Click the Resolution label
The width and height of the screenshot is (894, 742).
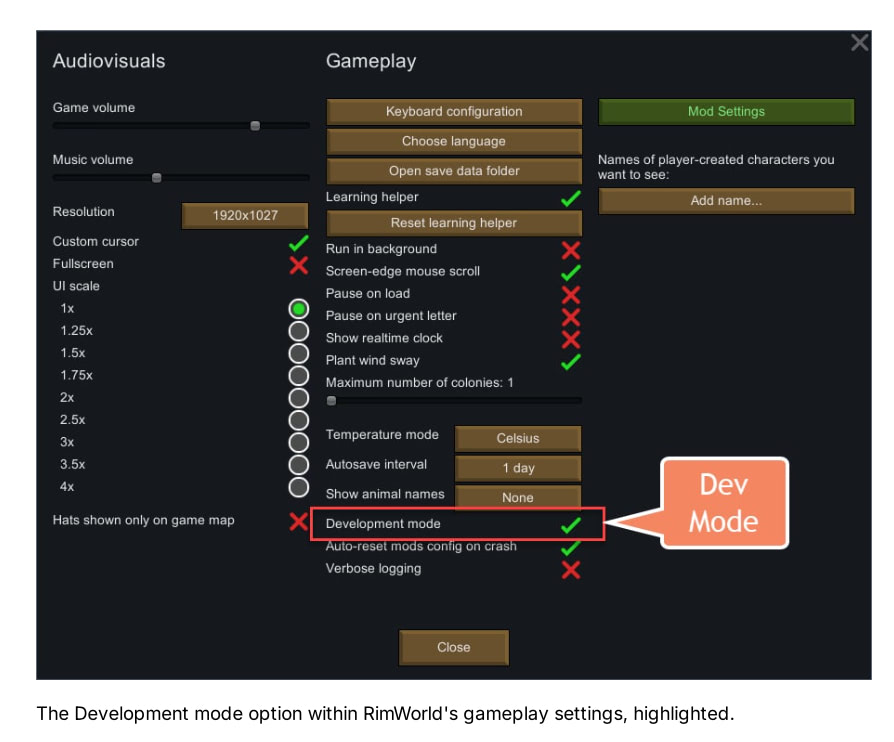pyautogui.click(x=83, y=212)
